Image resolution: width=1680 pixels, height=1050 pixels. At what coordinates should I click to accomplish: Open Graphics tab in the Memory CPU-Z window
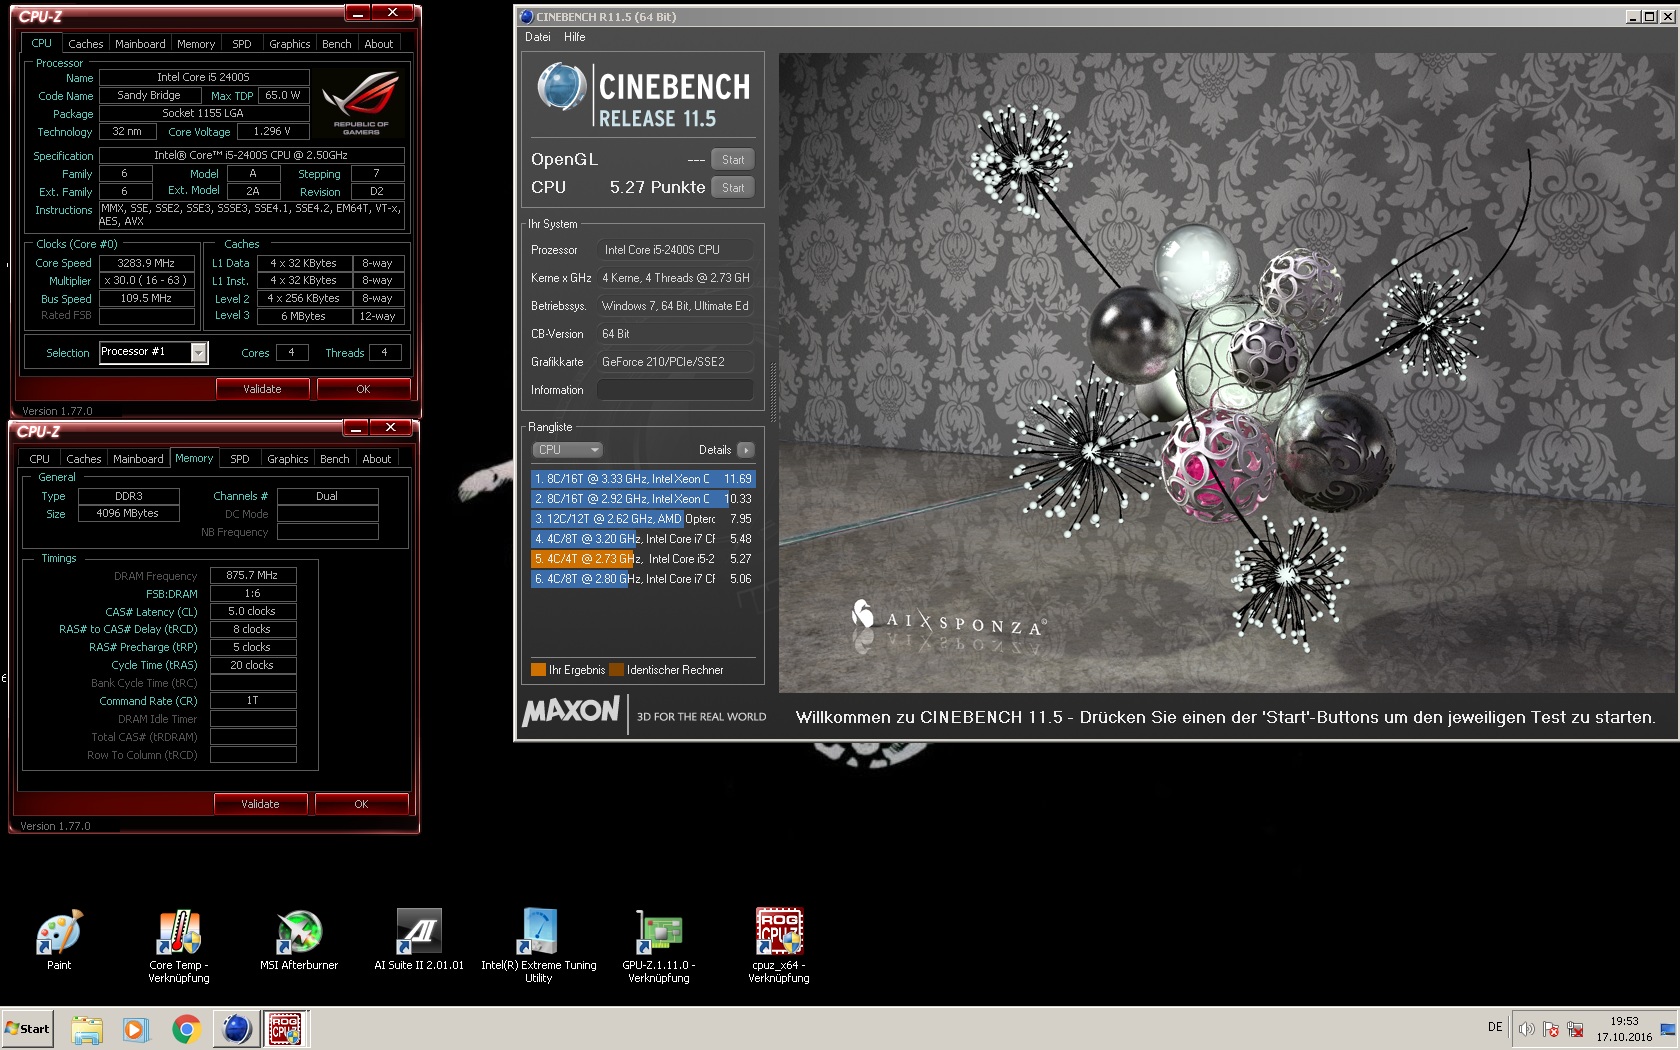[288, 459]
